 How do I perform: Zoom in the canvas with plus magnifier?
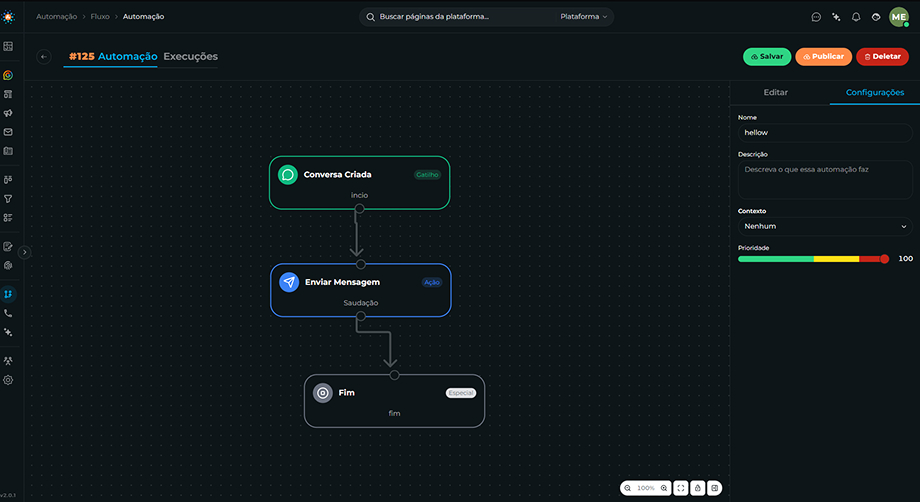pyautogui.click(x=664, y=488)
